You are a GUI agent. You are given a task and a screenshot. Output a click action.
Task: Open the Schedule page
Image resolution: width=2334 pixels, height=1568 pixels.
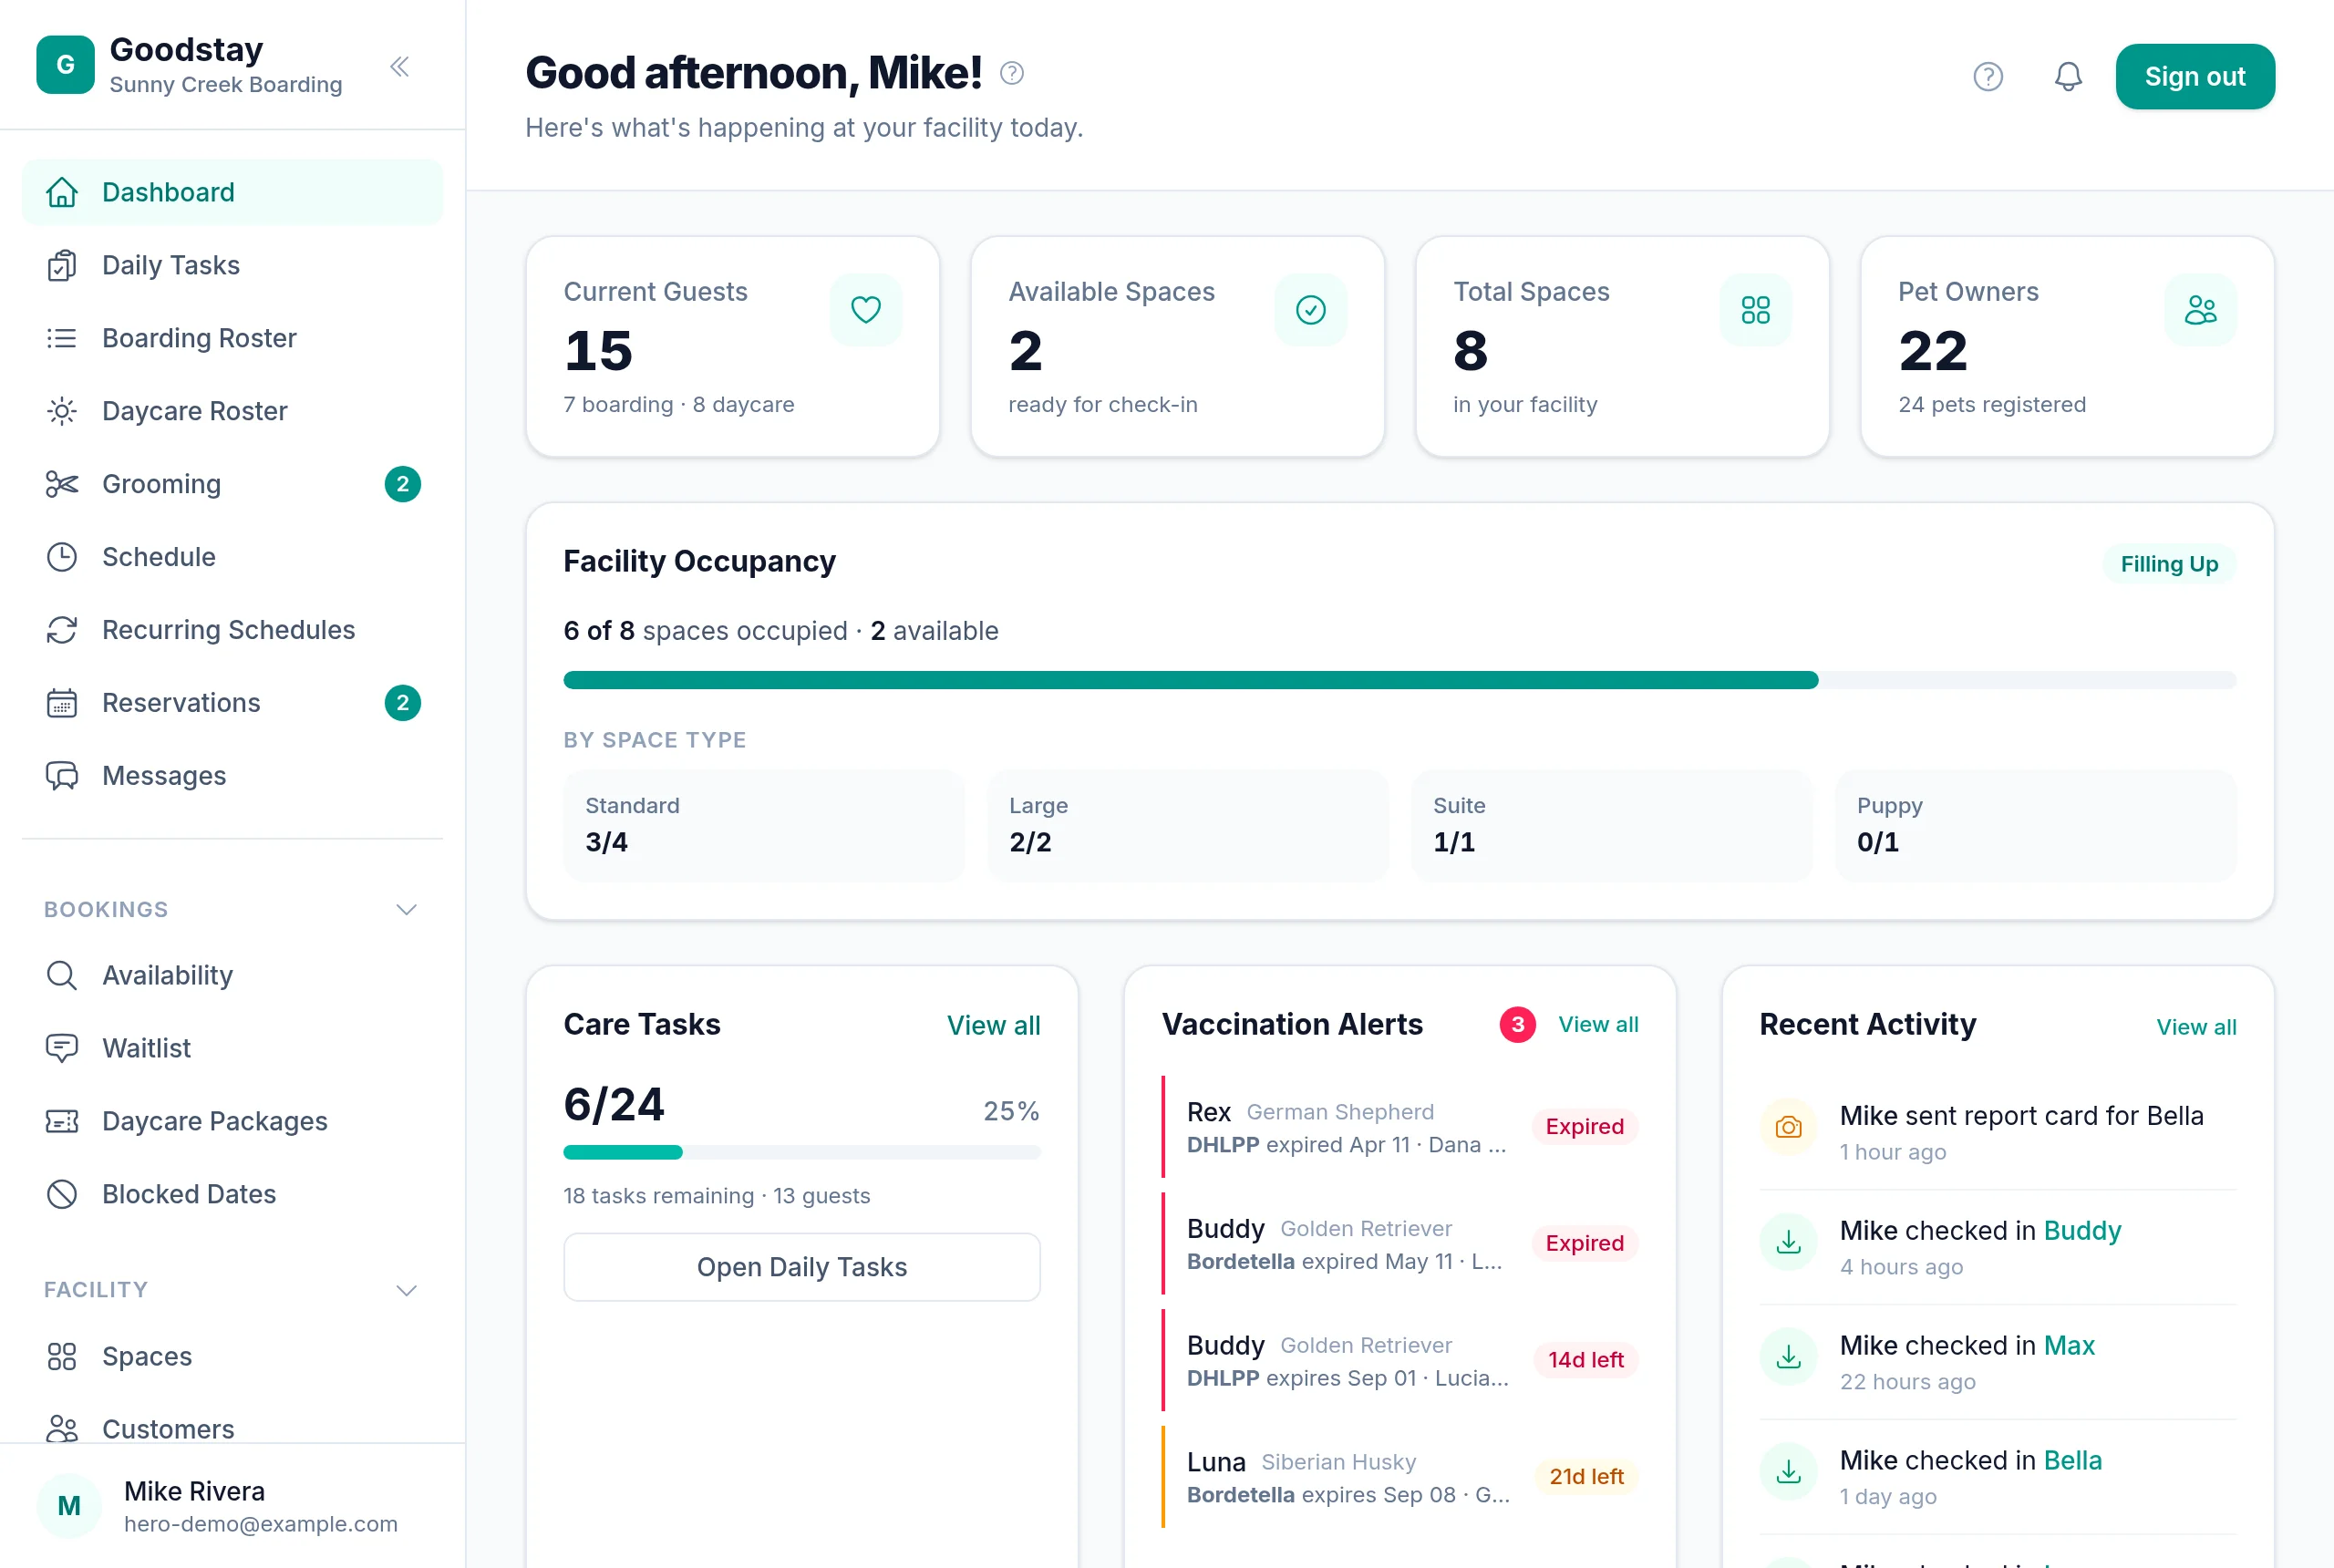coord(232,557)
